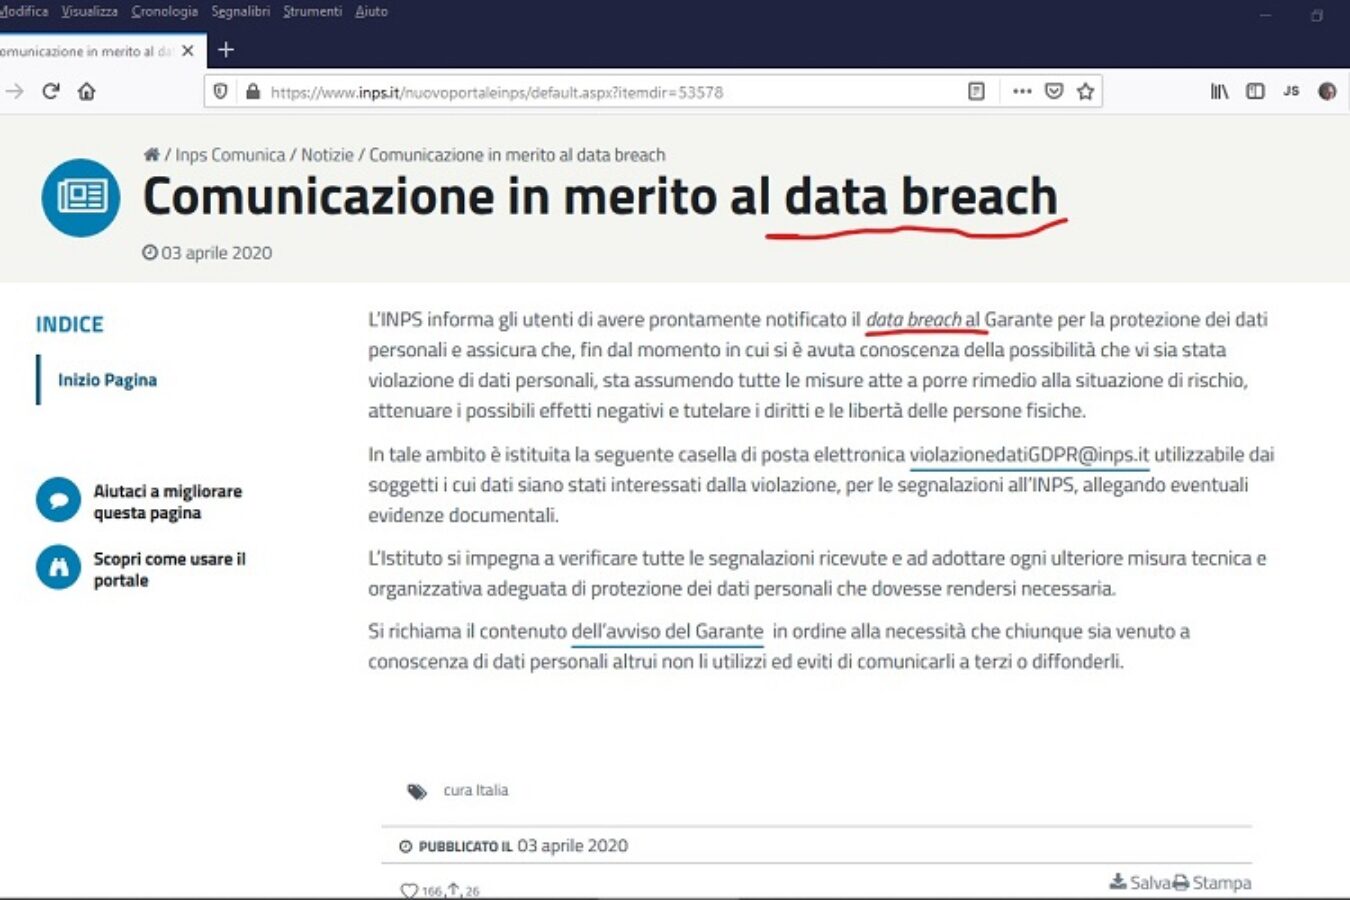The width and height of the screenshot is (1350, 900).
Task: Toggle reader view icon in address bar
Action: tap(976, 91)
